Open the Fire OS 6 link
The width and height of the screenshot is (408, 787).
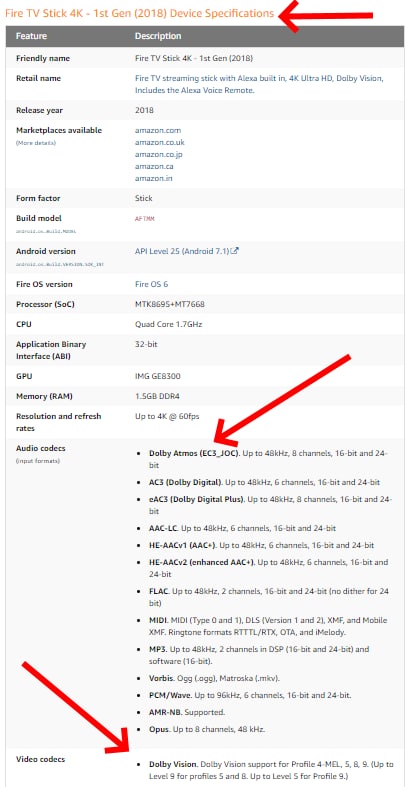[x=152, y=284]
